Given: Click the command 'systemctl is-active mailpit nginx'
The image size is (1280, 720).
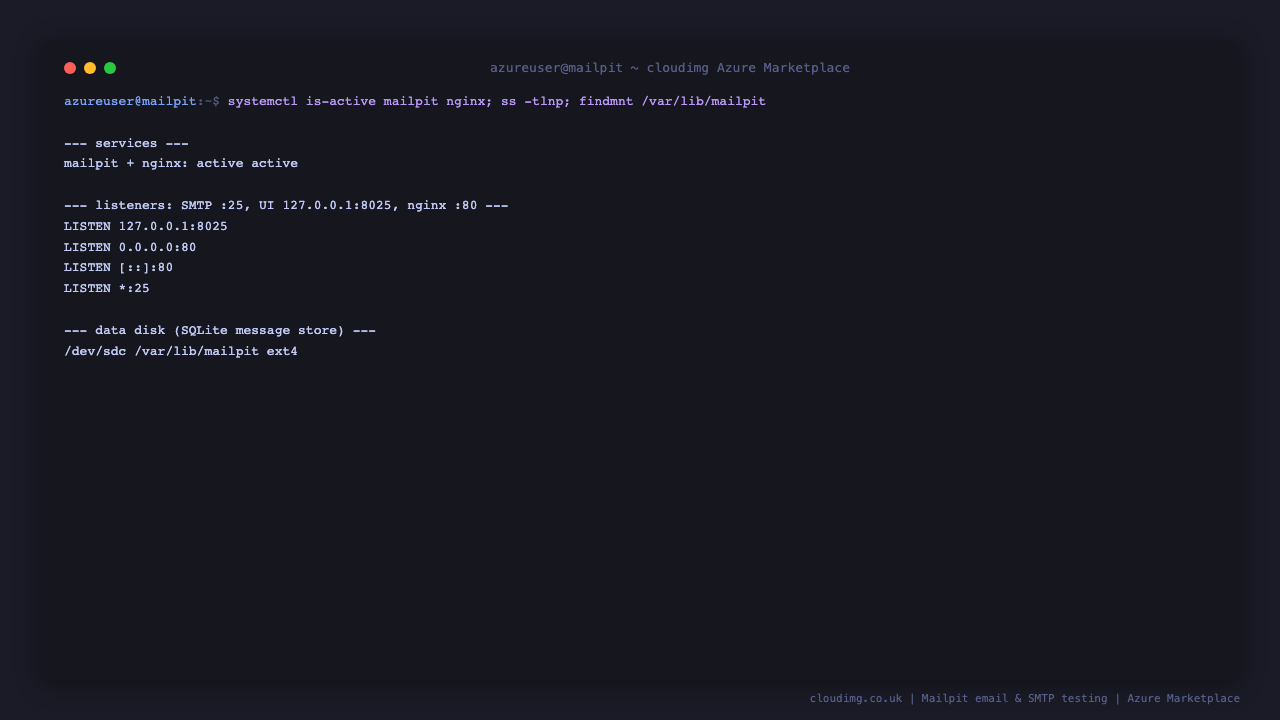Looking at the screenshot, I should (x=357, y=101).
